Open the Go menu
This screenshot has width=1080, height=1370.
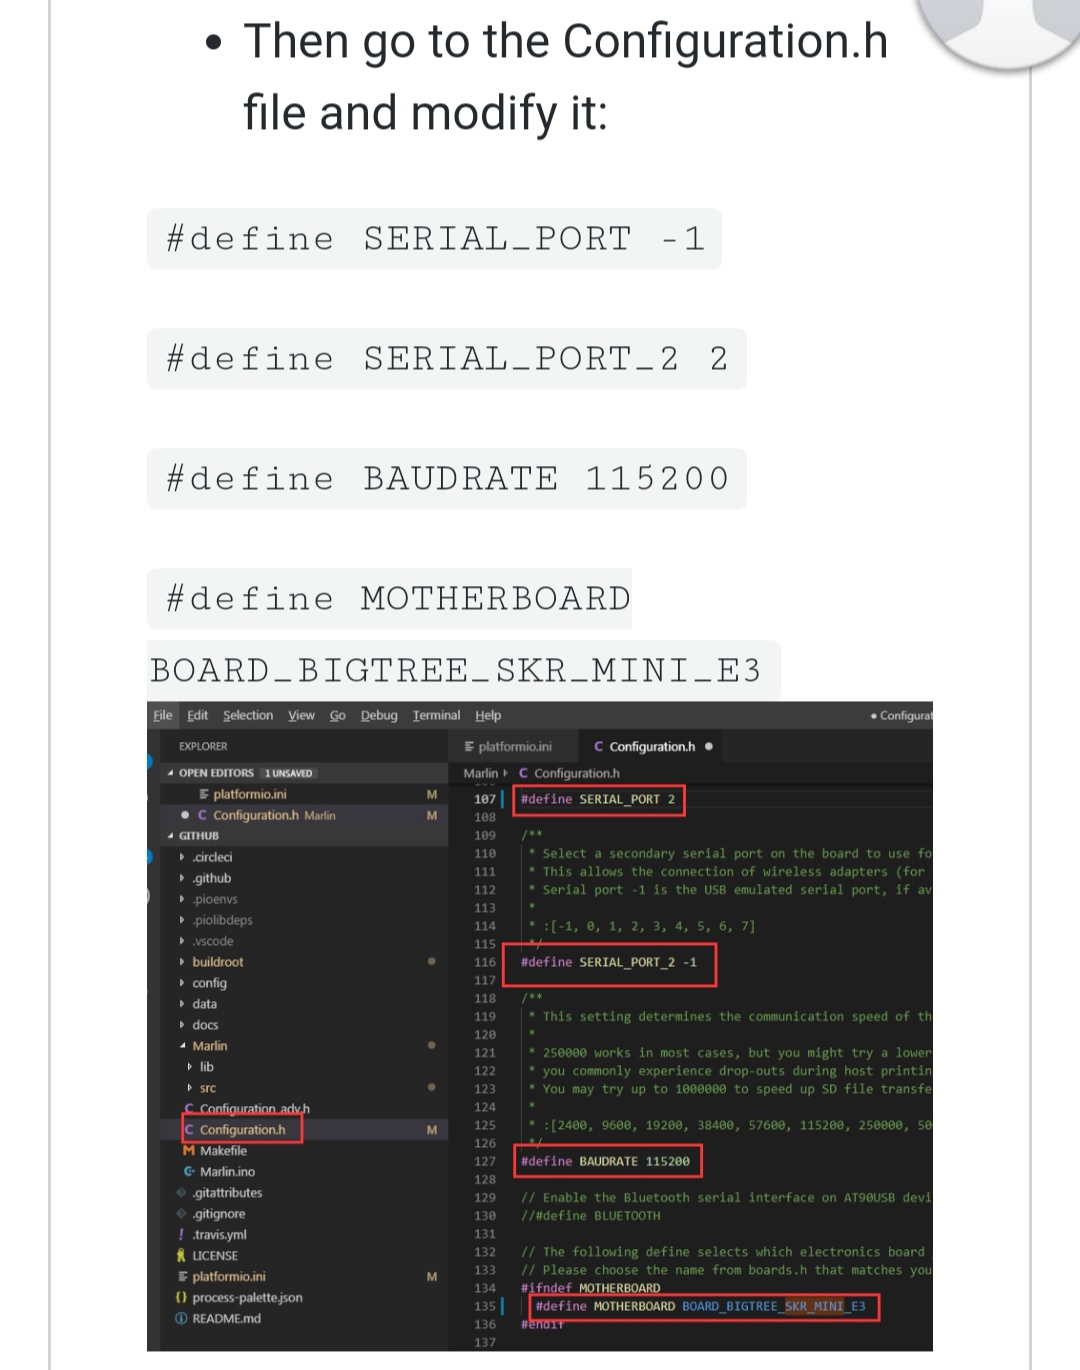338,716
